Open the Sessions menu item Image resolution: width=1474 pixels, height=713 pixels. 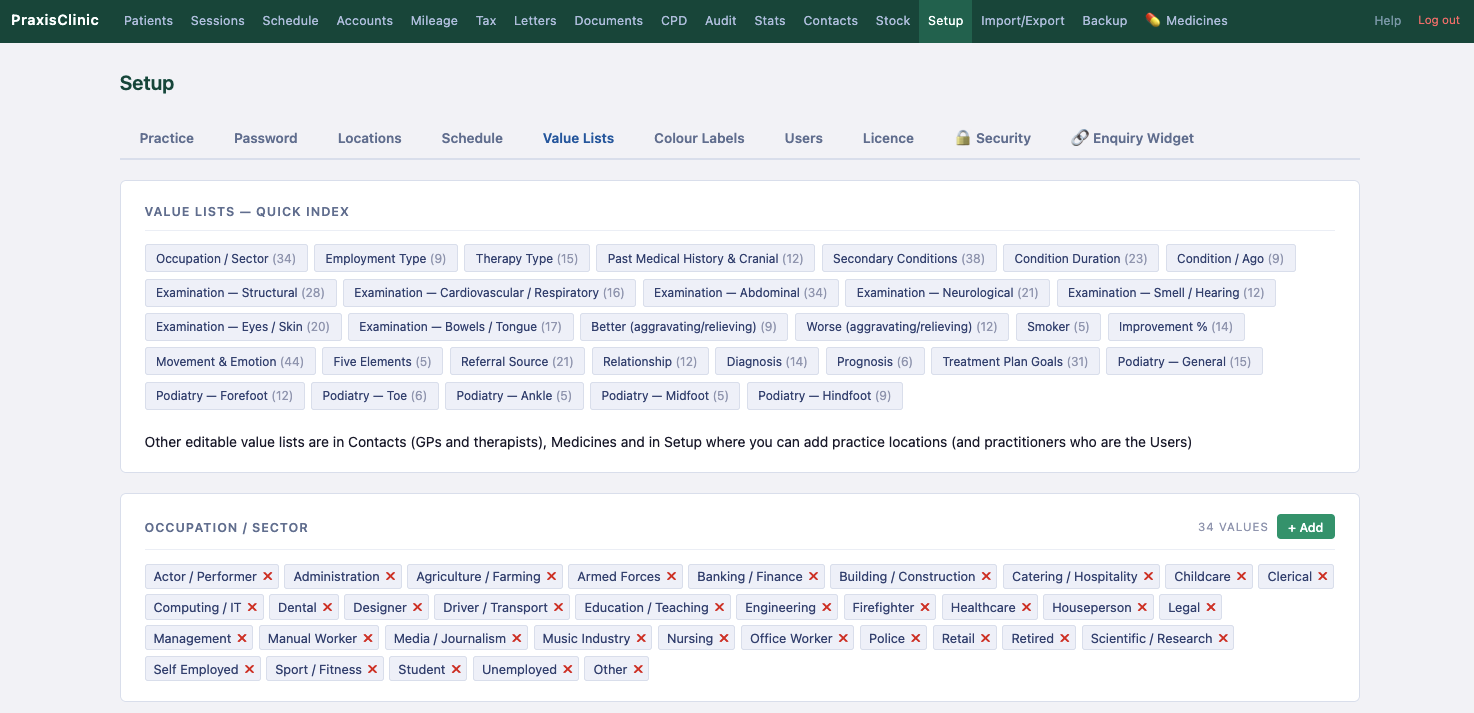coord(217,20)
